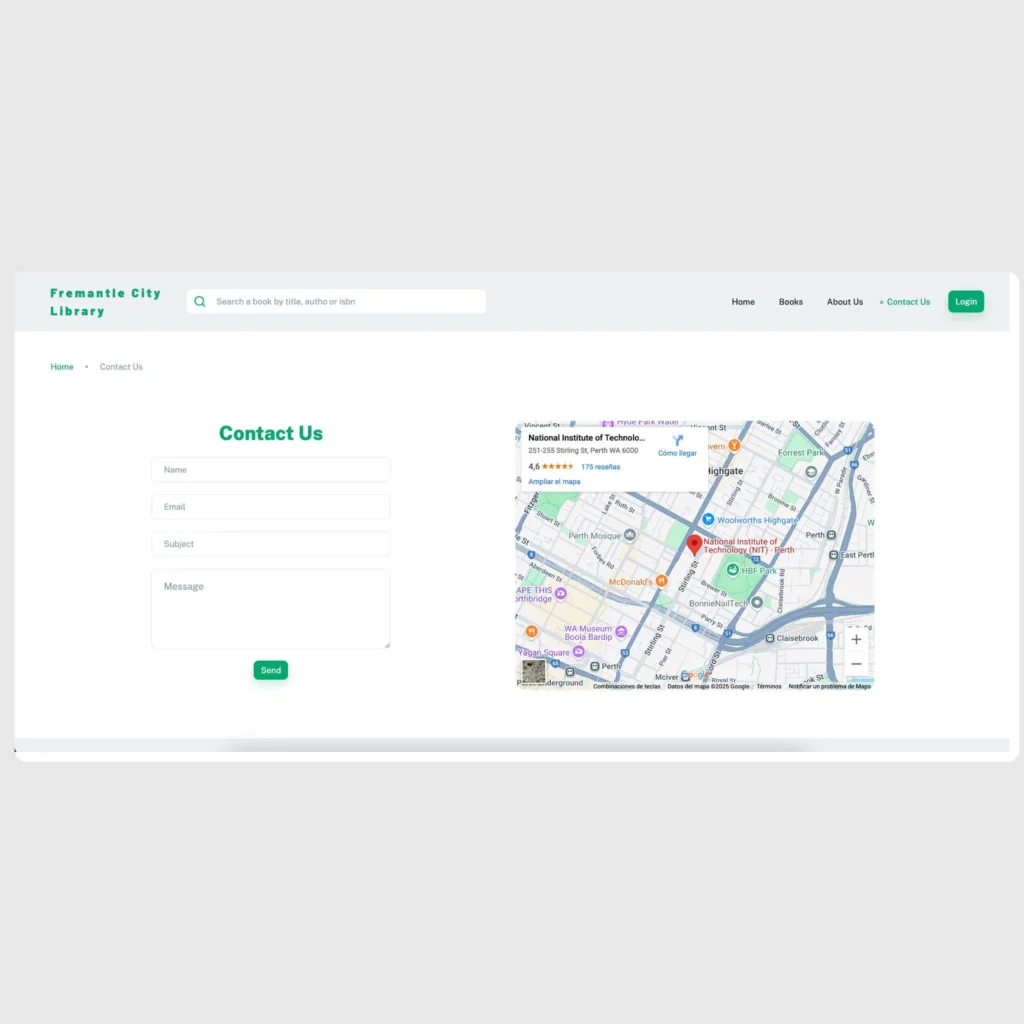The image size is (1024, 1024).
Task: Go to the About Us page
Action: coord(845,302)
